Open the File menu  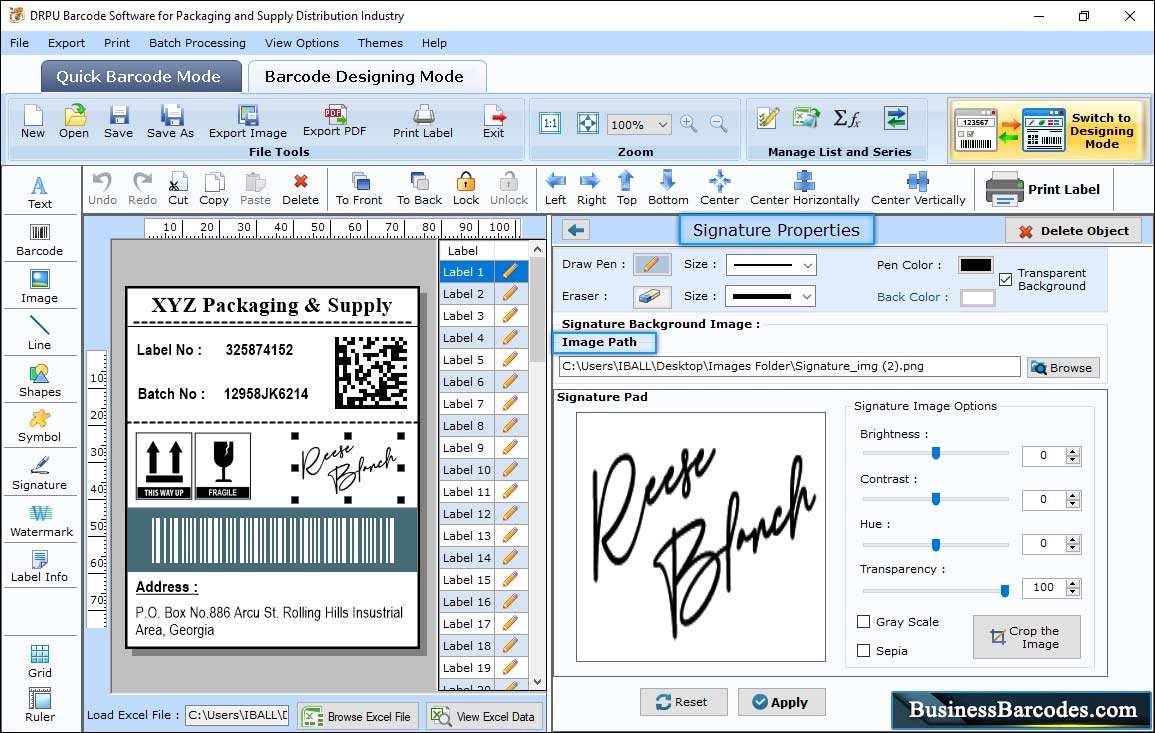pos(19,43)
